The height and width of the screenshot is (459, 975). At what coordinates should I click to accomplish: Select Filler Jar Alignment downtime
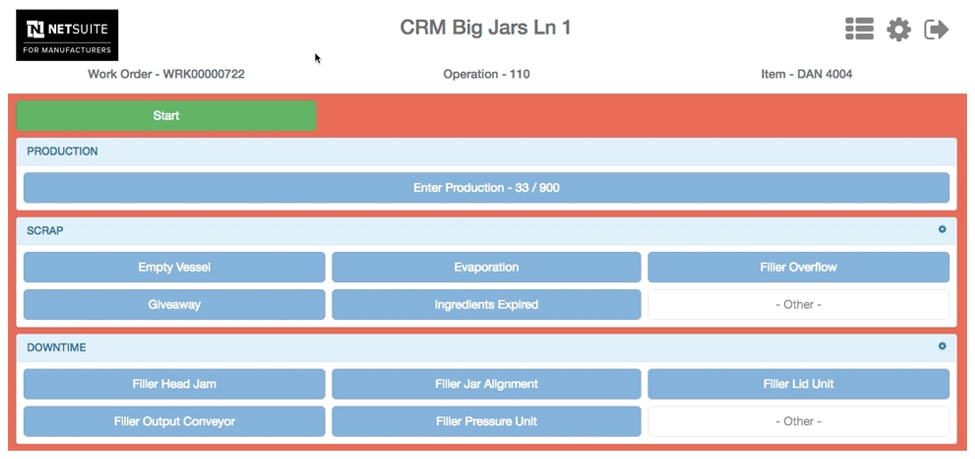pos(486,384)
